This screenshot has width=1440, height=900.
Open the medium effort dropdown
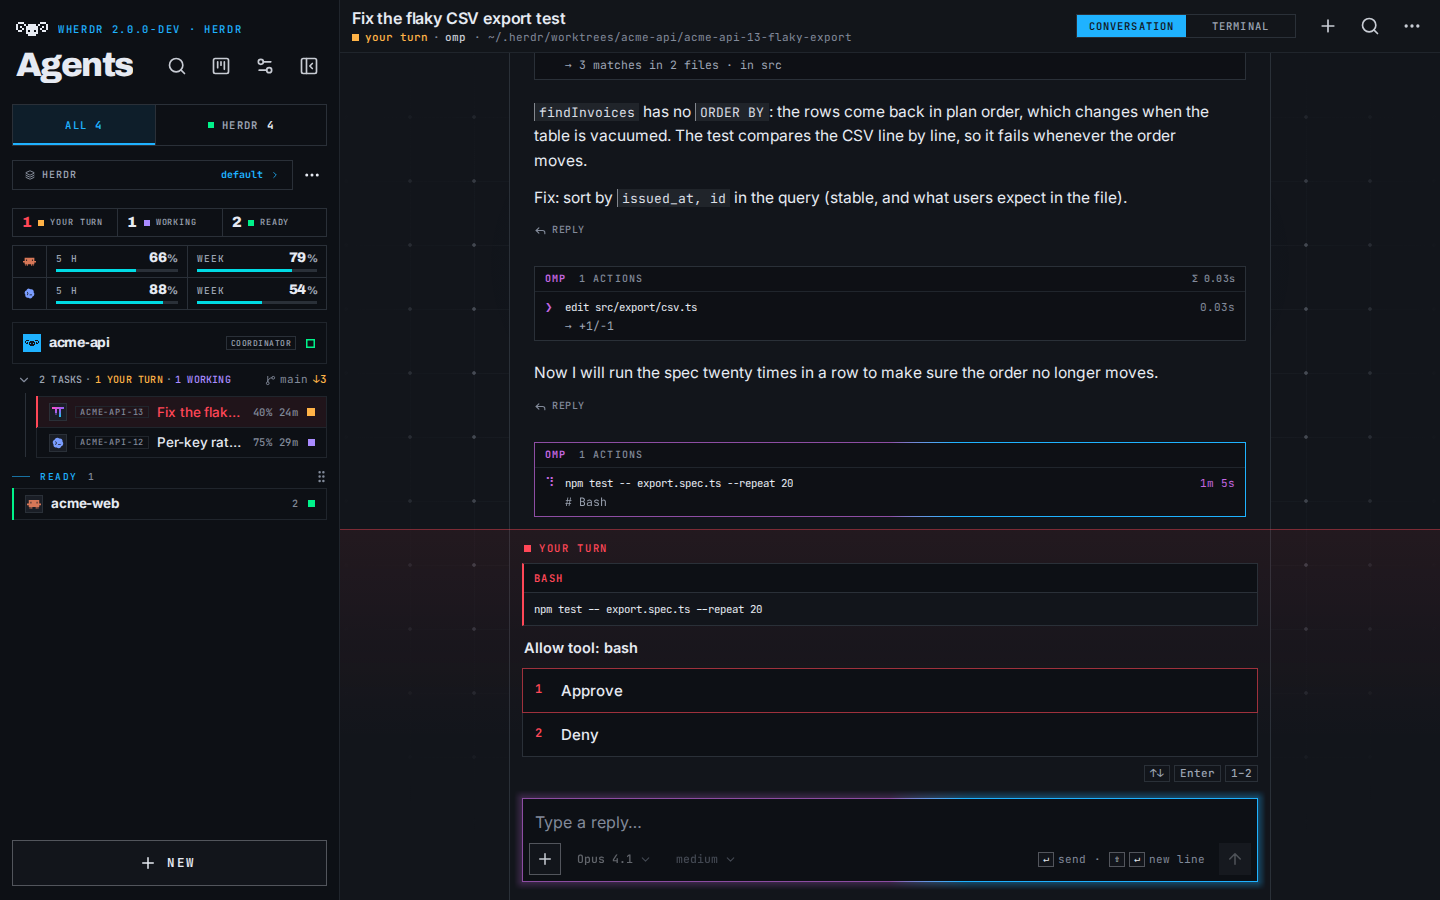pyautogui.click(x=705, y=859)
